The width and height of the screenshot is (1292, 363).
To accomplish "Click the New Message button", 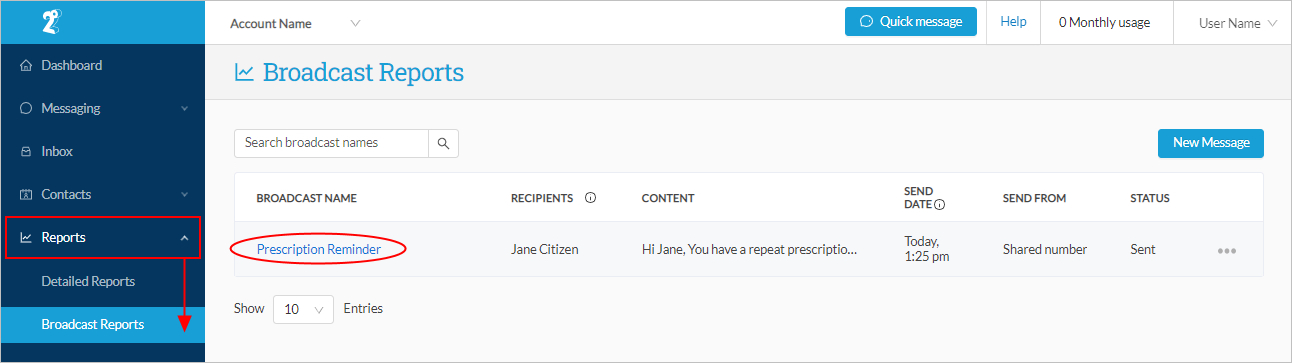I will (x=1210, y=143).
